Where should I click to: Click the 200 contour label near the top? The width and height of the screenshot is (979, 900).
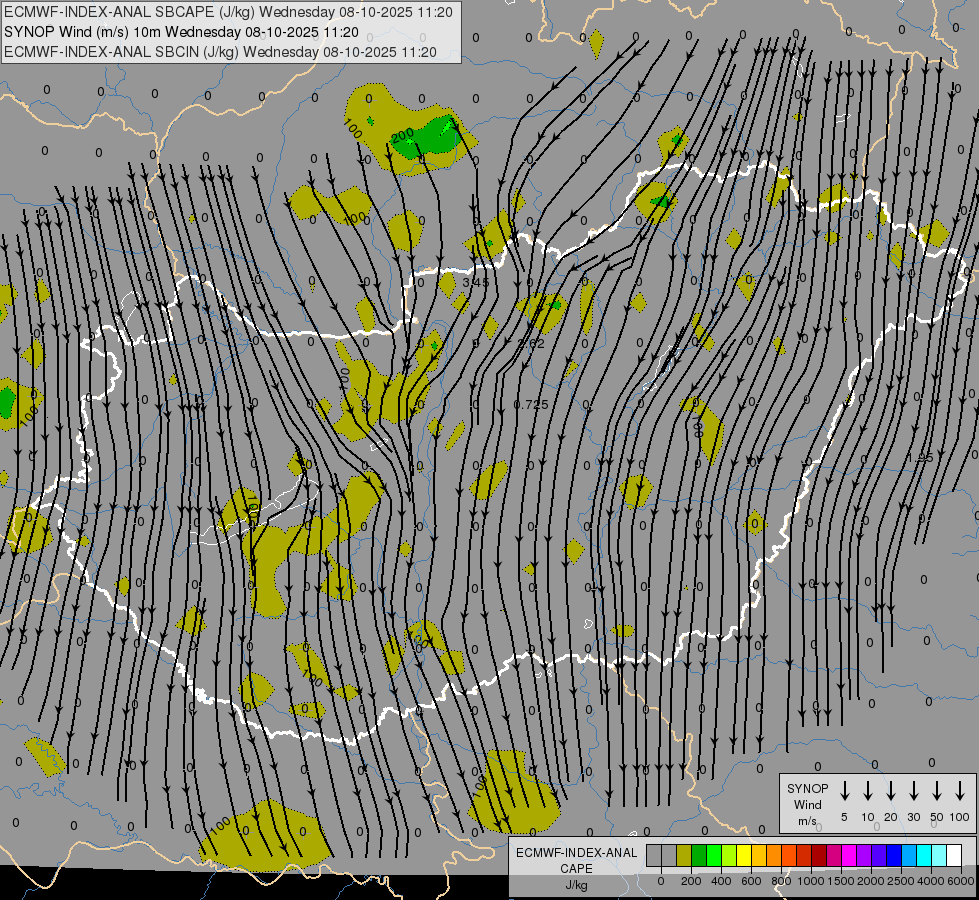(402, 135)
